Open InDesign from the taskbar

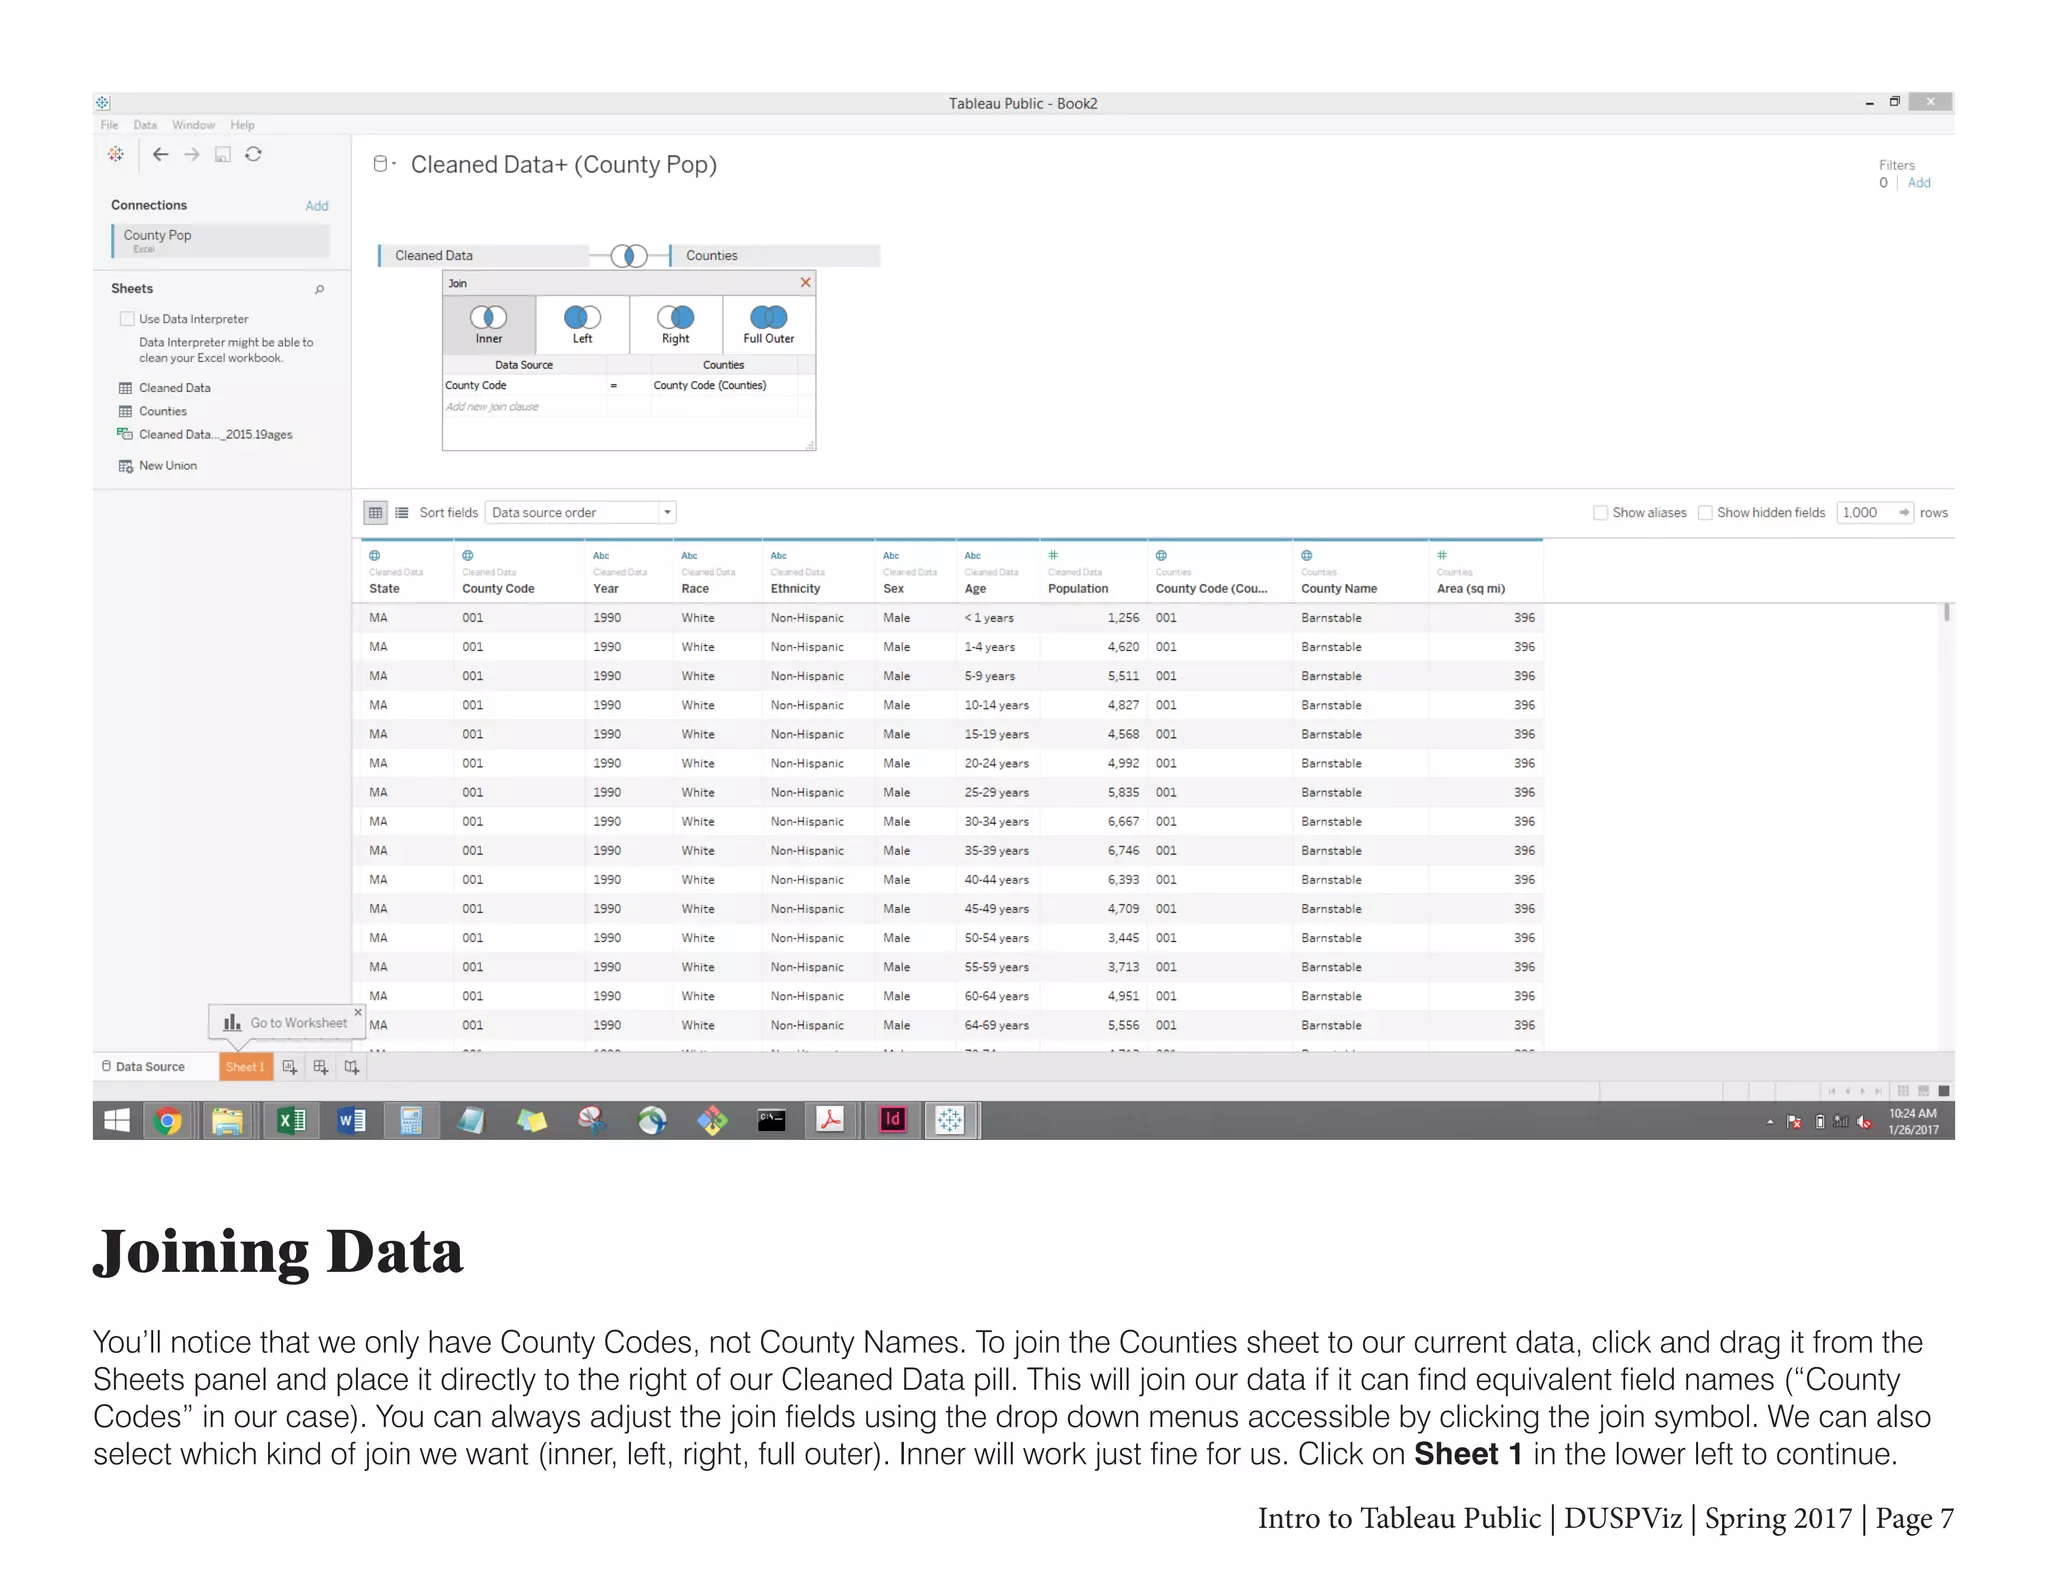tap(892, 1120)
